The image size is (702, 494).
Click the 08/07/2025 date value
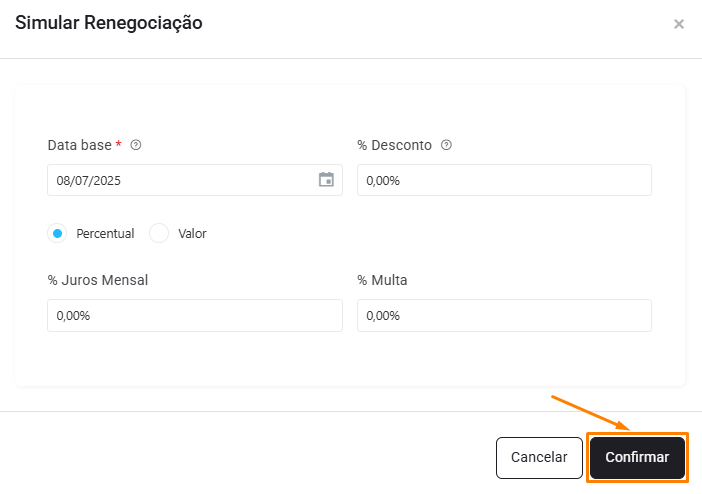pos(89,180)
